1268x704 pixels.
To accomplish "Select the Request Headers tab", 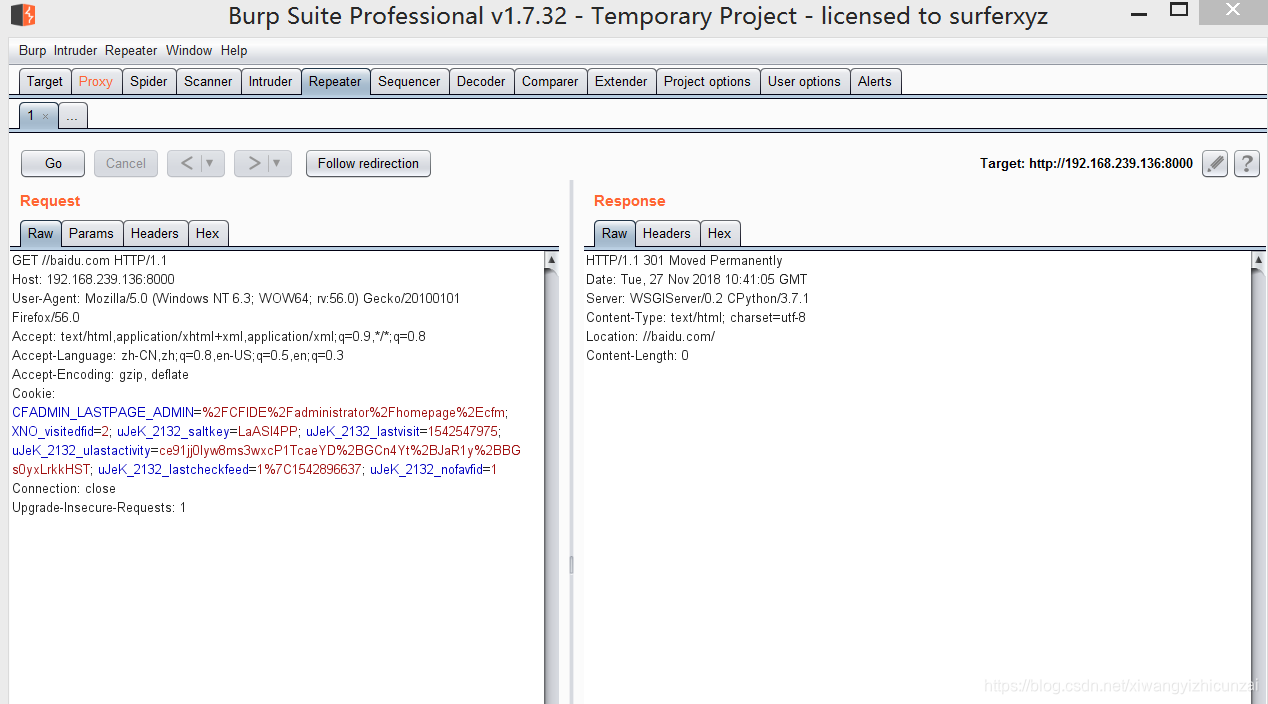I will point(155,233).
